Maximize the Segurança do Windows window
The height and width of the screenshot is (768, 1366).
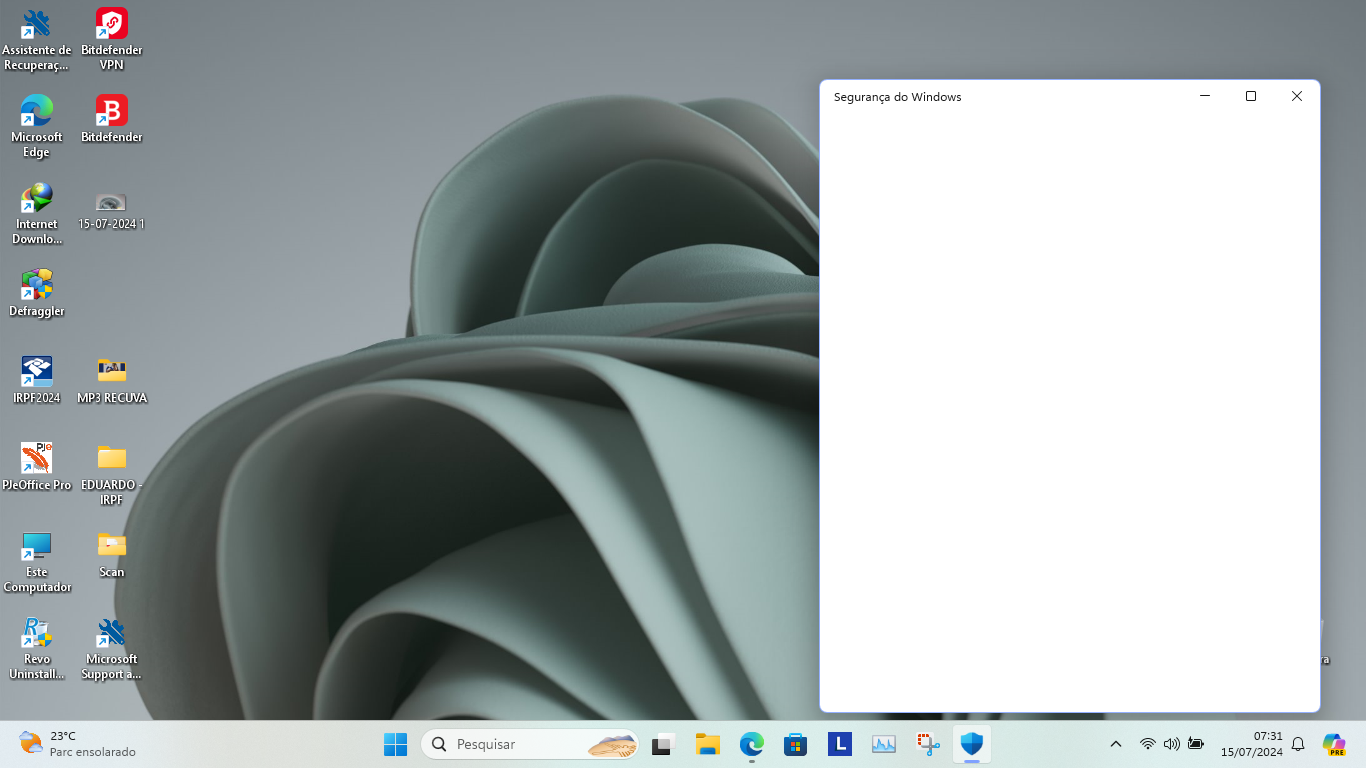[1250, 96]
